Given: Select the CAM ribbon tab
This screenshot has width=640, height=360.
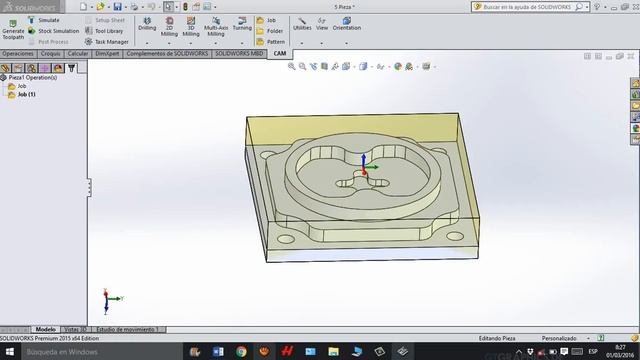Looking at the screenshot, I should [280, 53].
